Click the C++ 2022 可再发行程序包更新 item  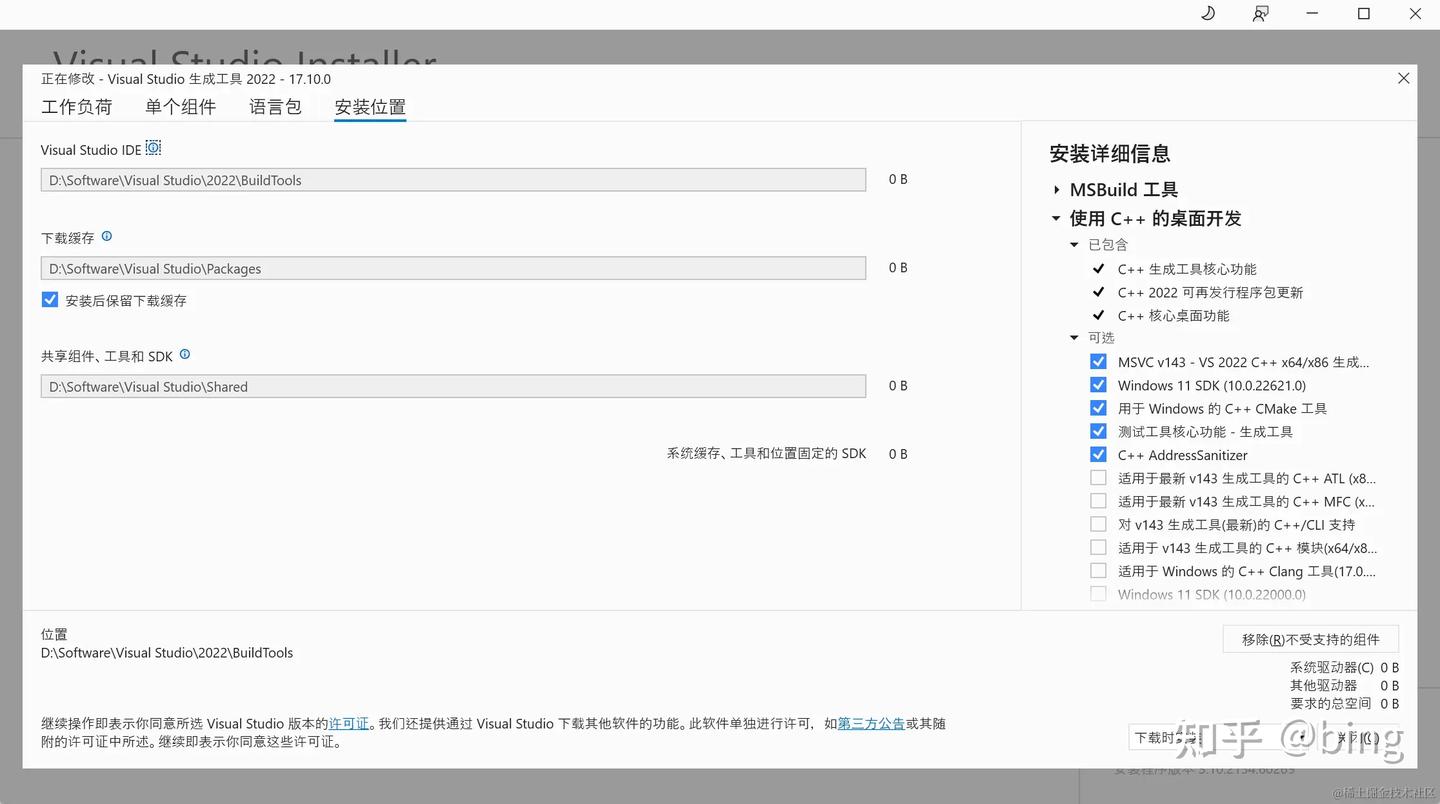[1210, 292]
